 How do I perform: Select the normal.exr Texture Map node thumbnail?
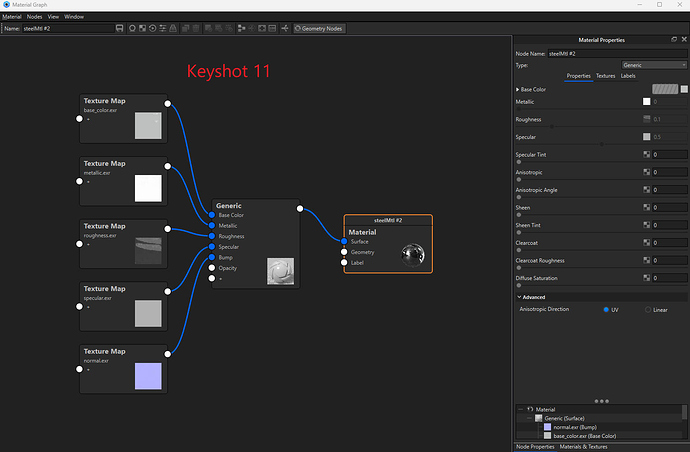click(x=148, y=376)
